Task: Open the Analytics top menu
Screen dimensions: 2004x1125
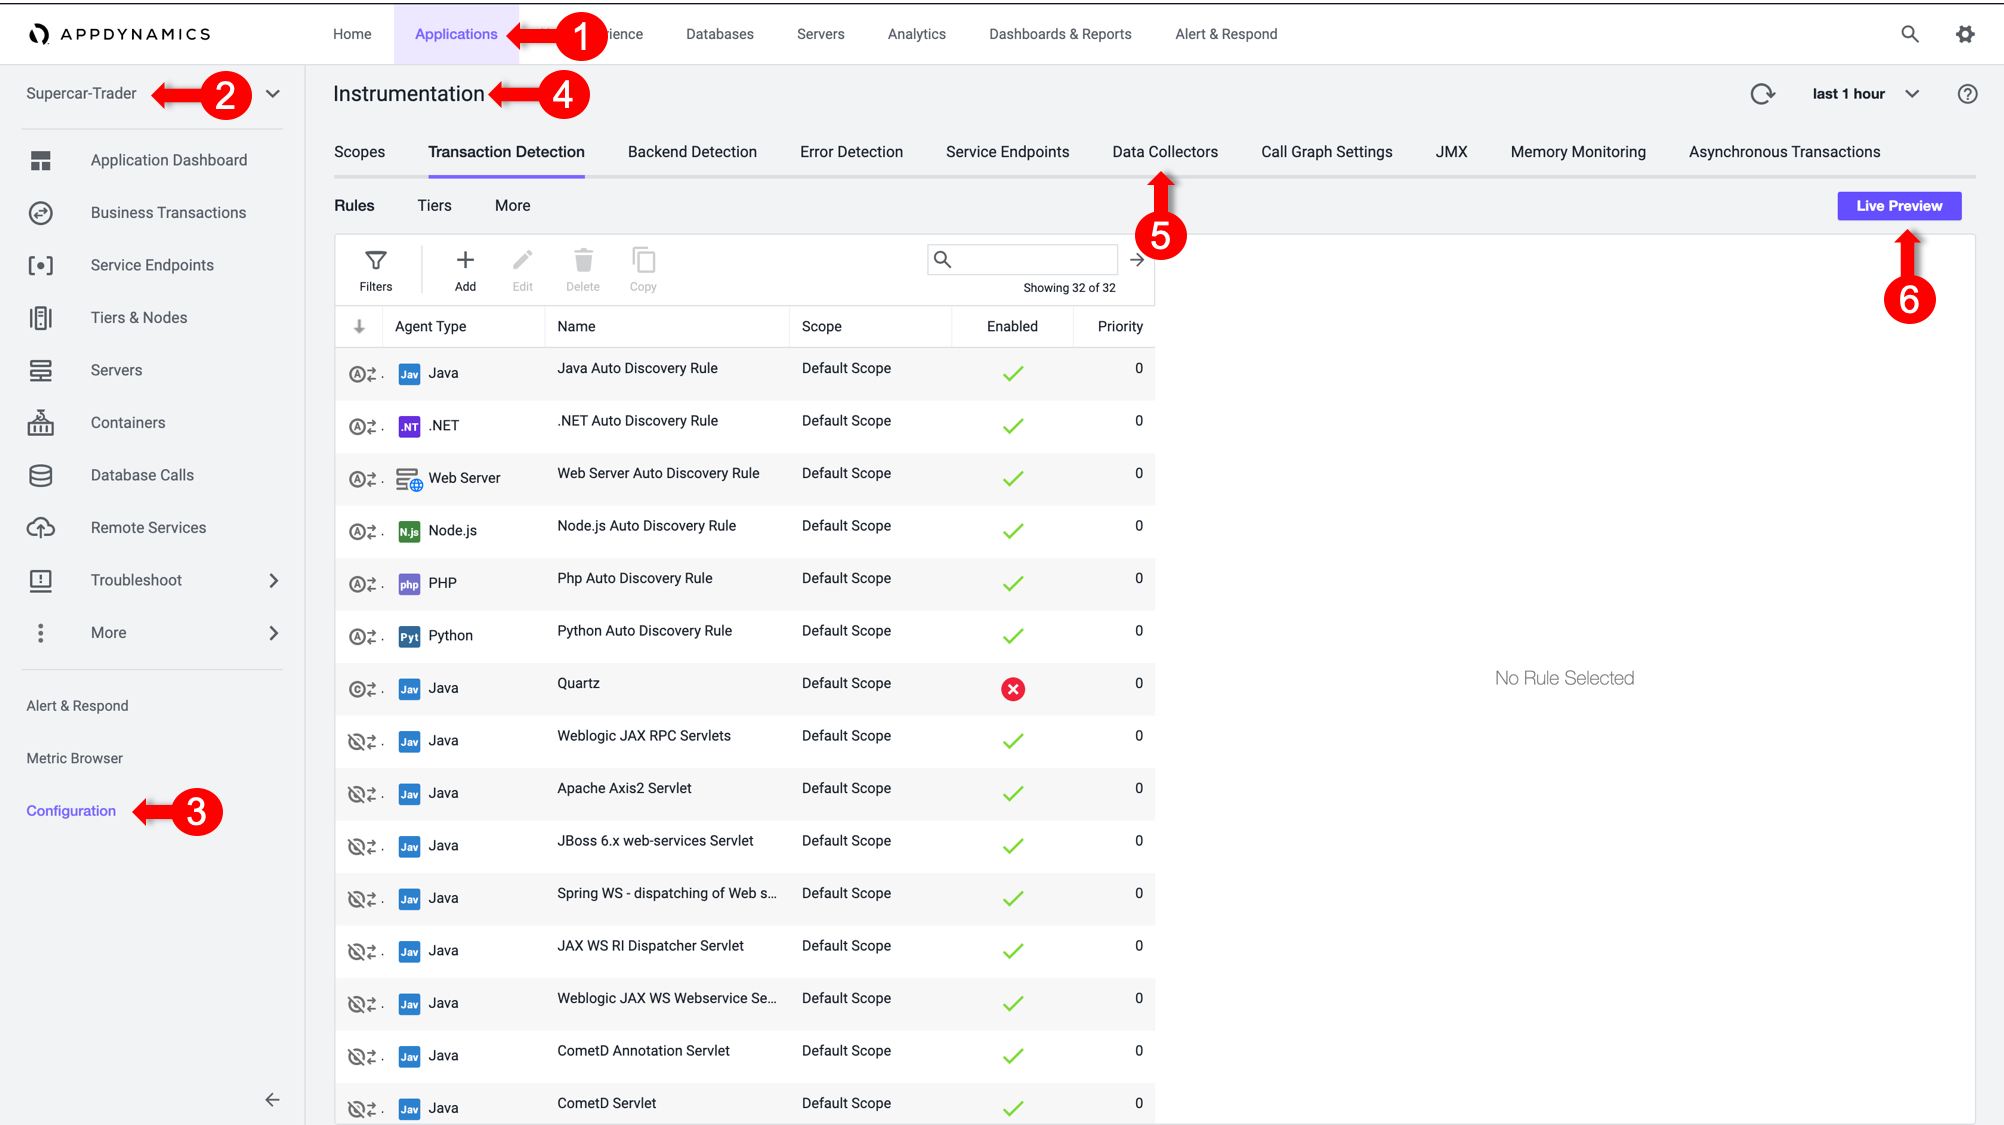Action: pyautogui.click(x=916, y=34)
